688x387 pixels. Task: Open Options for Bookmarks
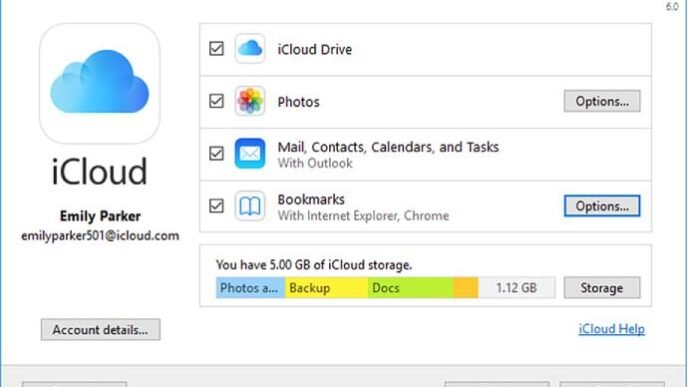click(602, 206)
